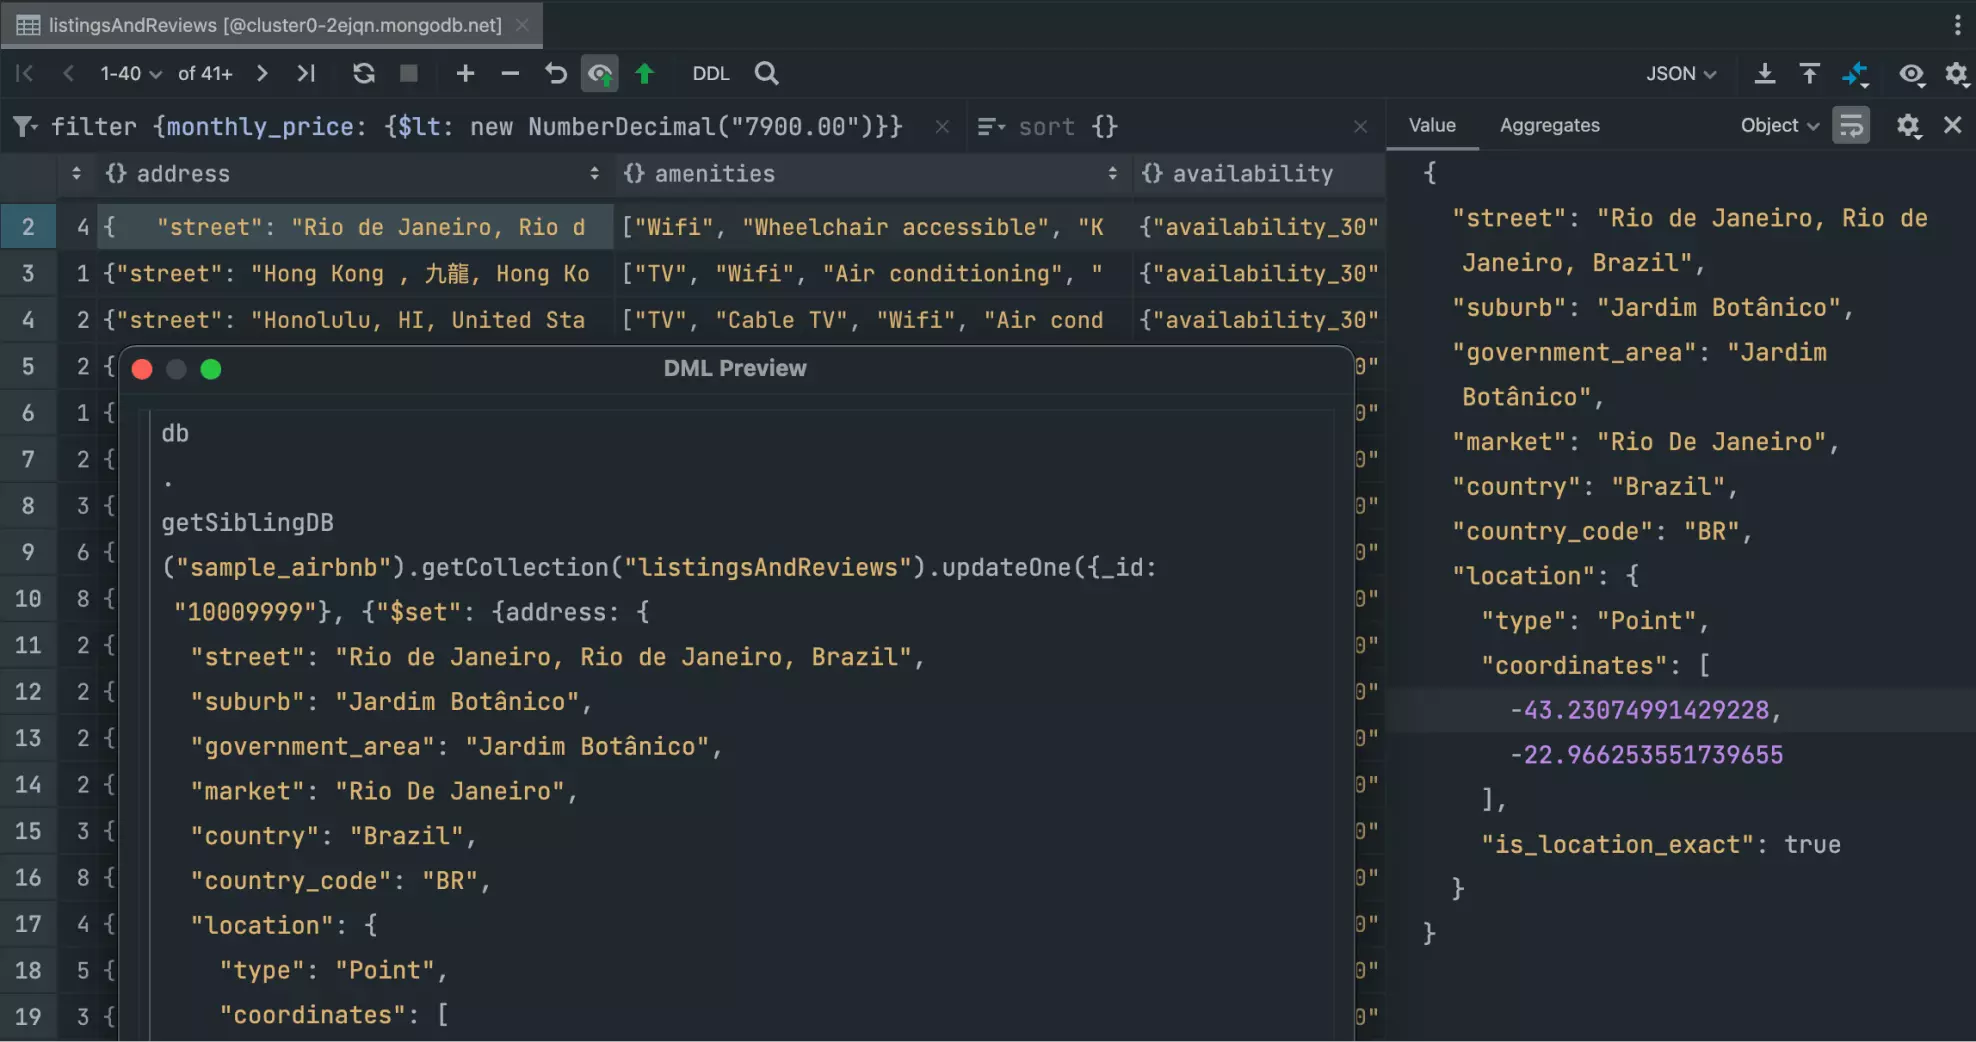Revert changes with the undo arrow icon
The image size is (1976, 1042).
pos(556,73)
